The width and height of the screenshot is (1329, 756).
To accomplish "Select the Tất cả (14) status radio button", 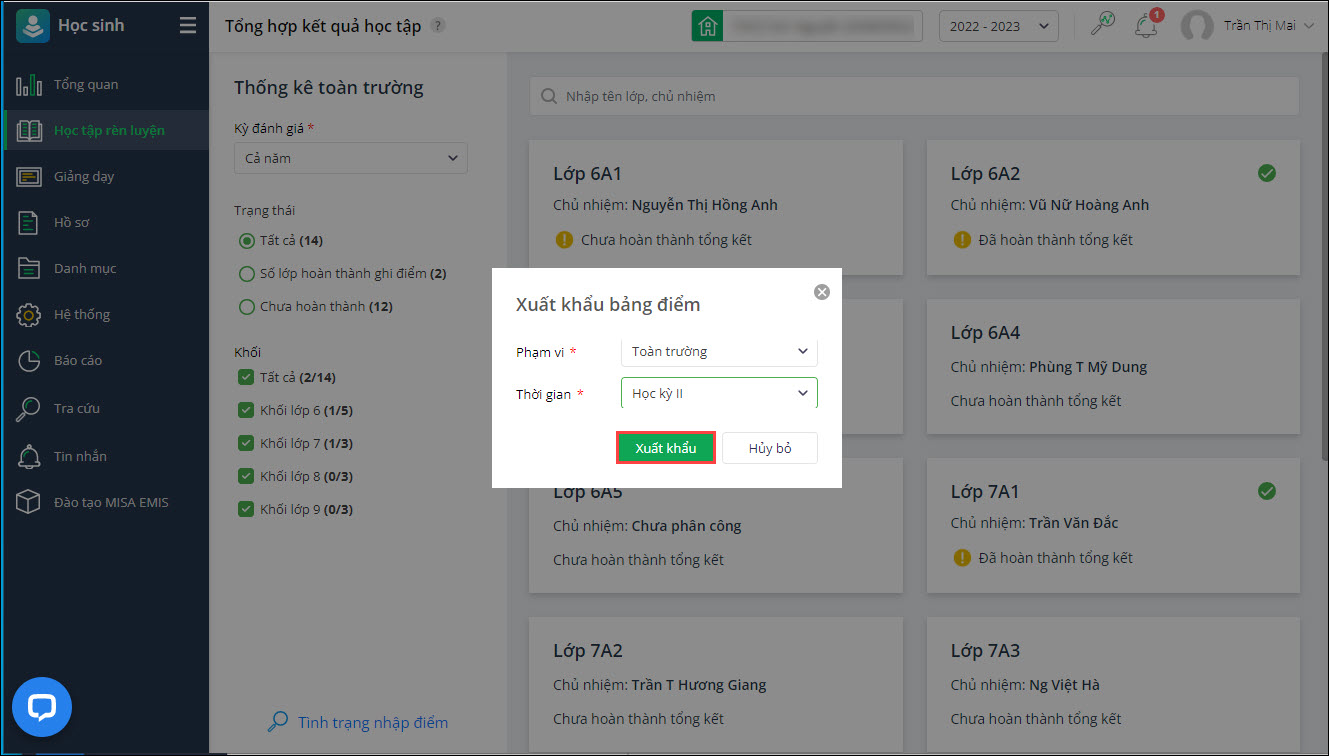I will (x=246, y=241).
